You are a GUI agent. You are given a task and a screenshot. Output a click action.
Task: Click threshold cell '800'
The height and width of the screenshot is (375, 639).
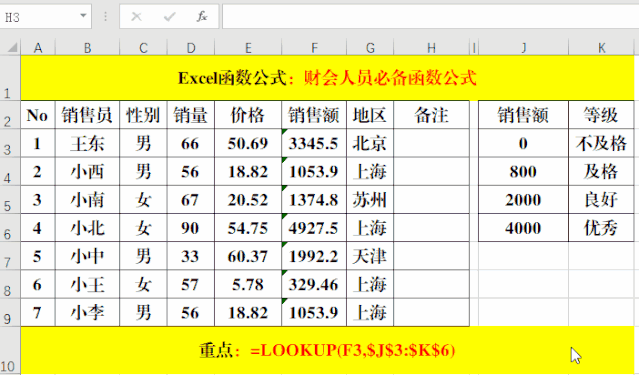[523, 171]
